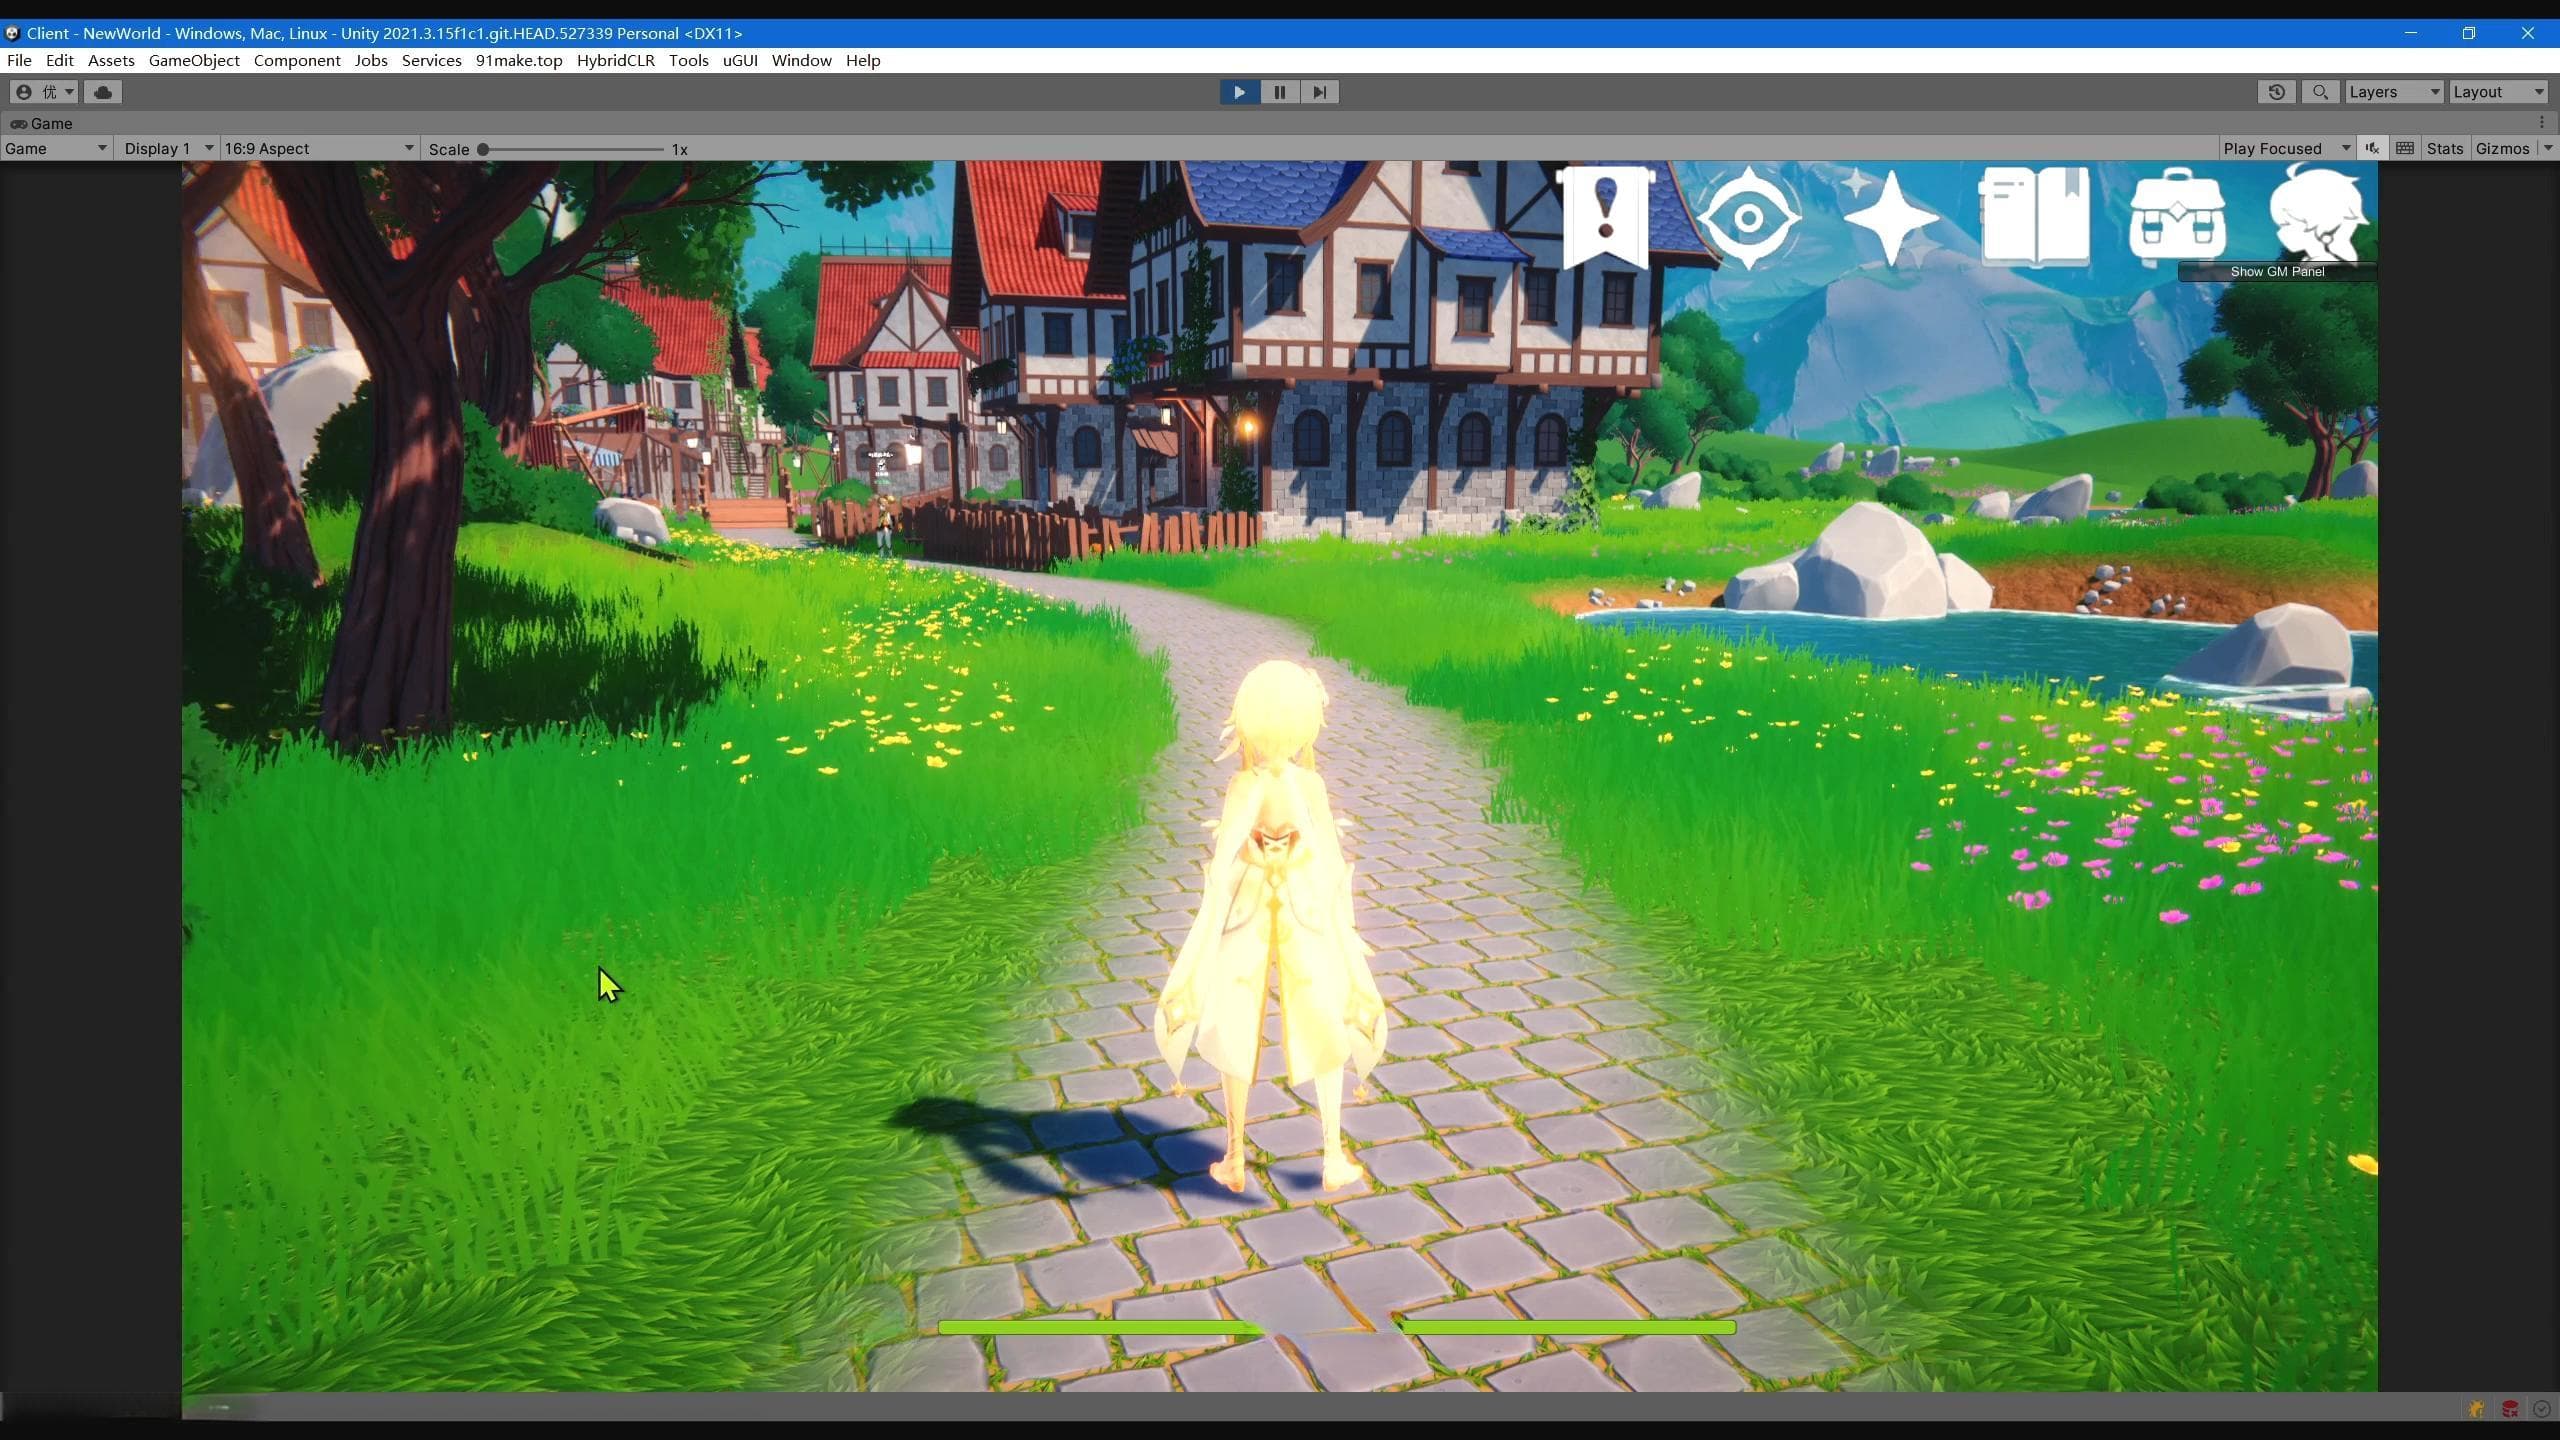2560x1440 pixels.
Task: Open the Assets menu
Action: pyautogui.click(x=111, y=61)
